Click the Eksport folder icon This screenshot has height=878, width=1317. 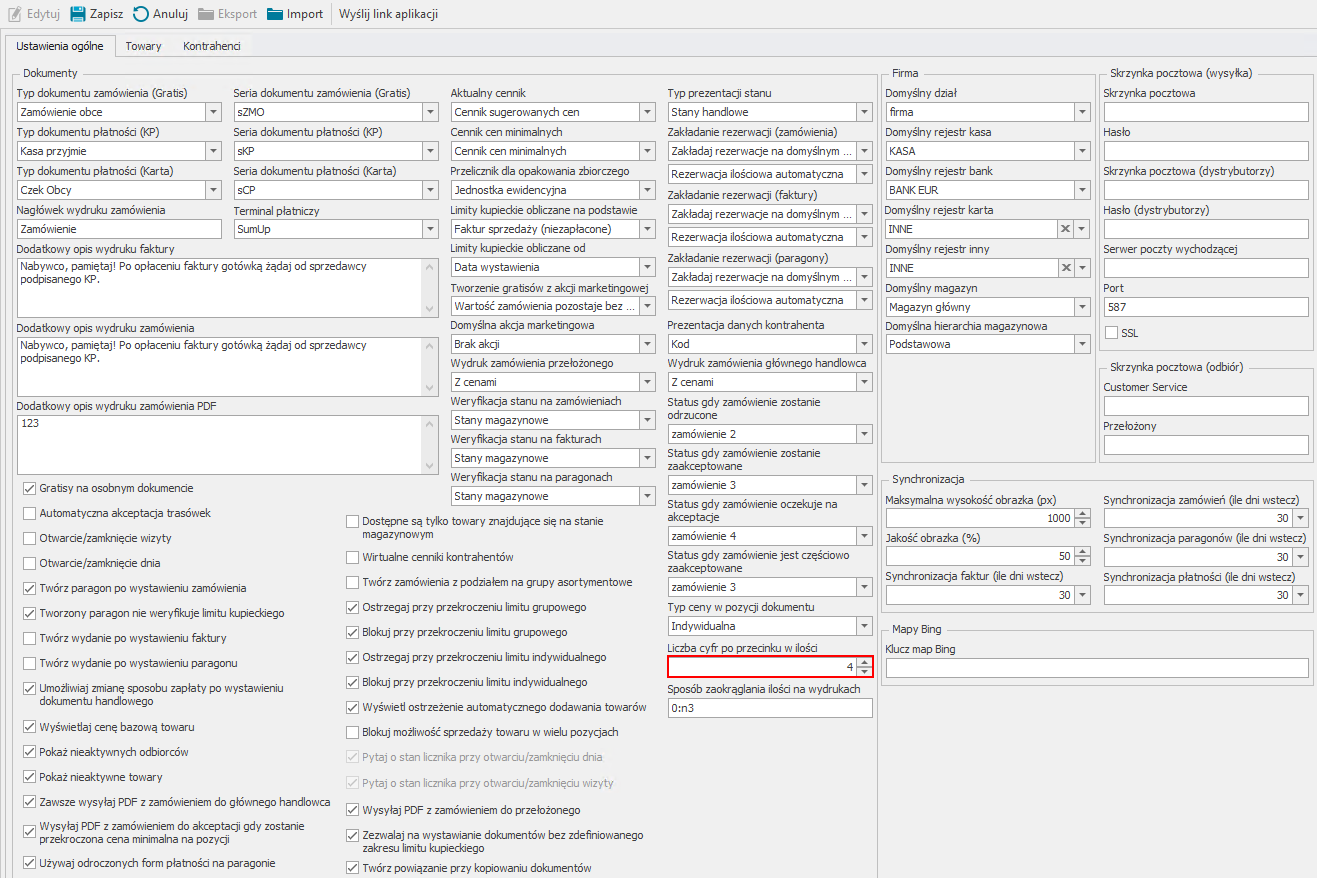coord(206,14)
